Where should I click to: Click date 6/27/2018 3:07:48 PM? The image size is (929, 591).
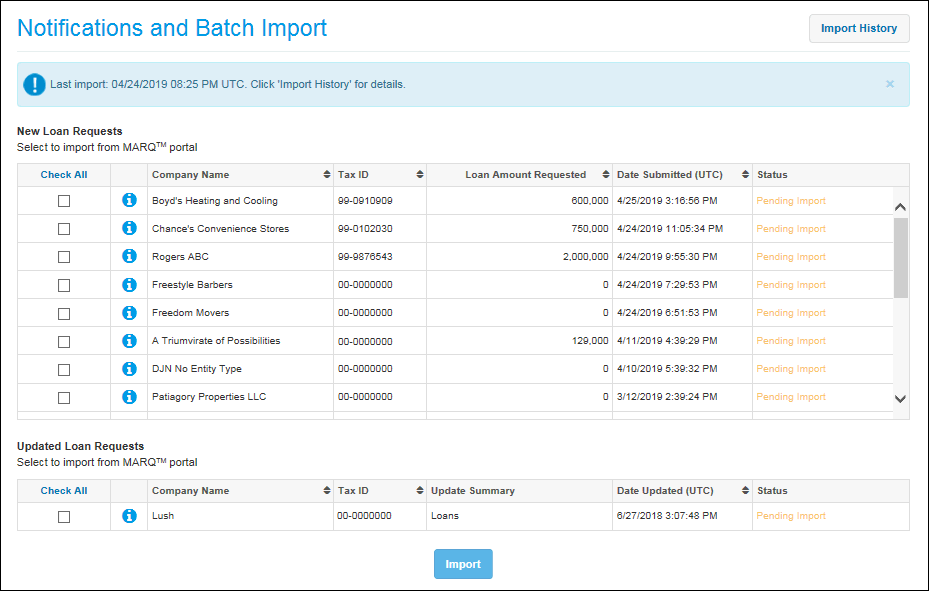click(x=667, y=516)
